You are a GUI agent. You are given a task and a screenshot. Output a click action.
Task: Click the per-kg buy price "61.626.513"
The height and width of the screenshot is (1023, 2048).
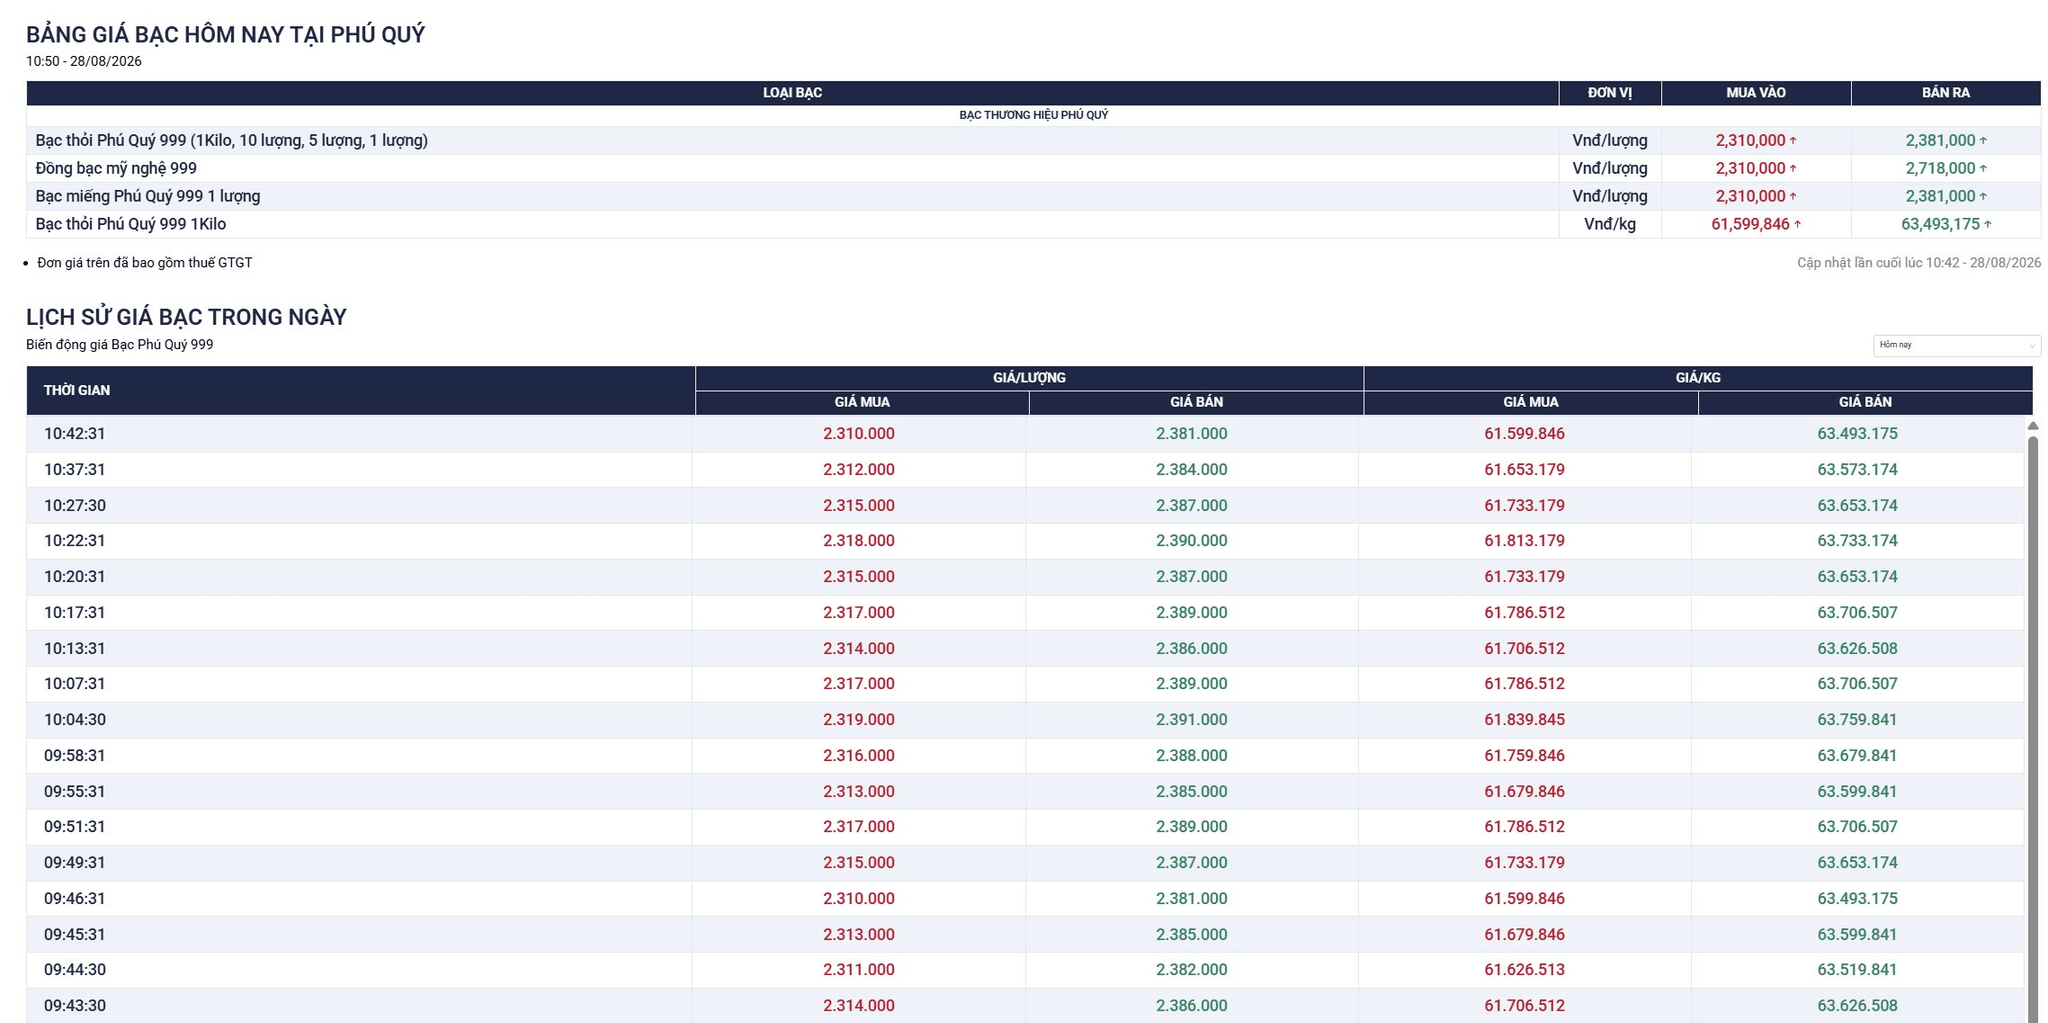1524,970
